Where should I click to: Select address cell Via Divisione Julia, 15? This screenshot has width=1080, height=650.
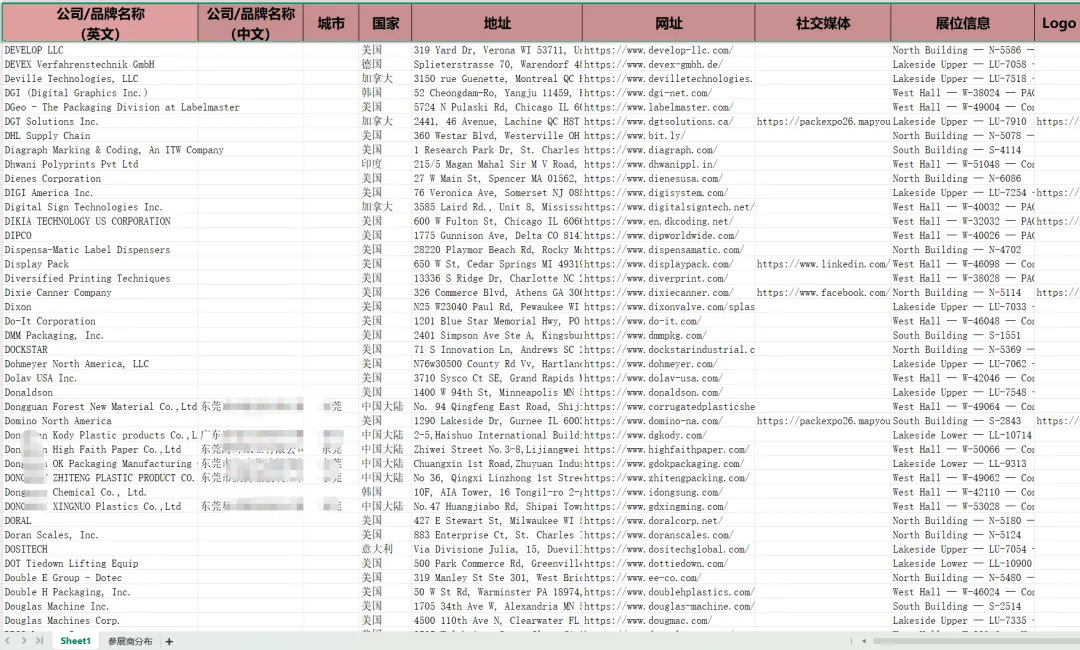497,549
